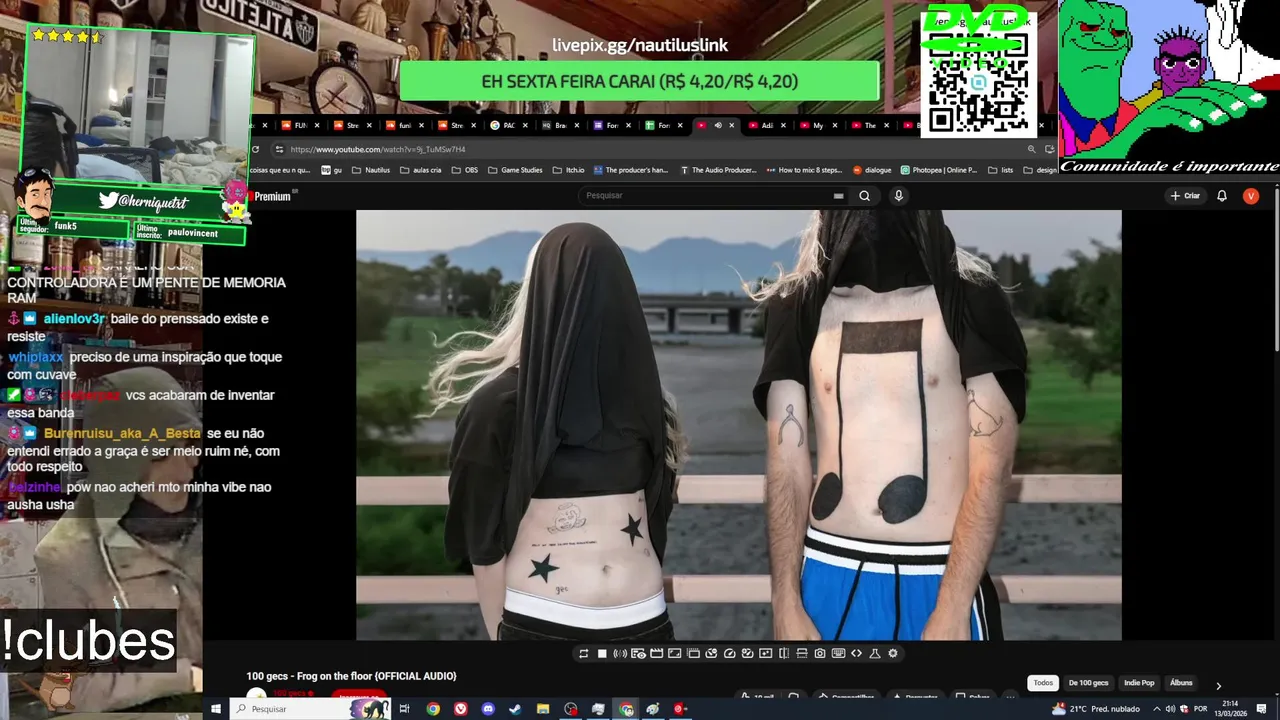Open the dialogue bookmark
This screenshot has height=720, width=1280.
tap(872, 170)
